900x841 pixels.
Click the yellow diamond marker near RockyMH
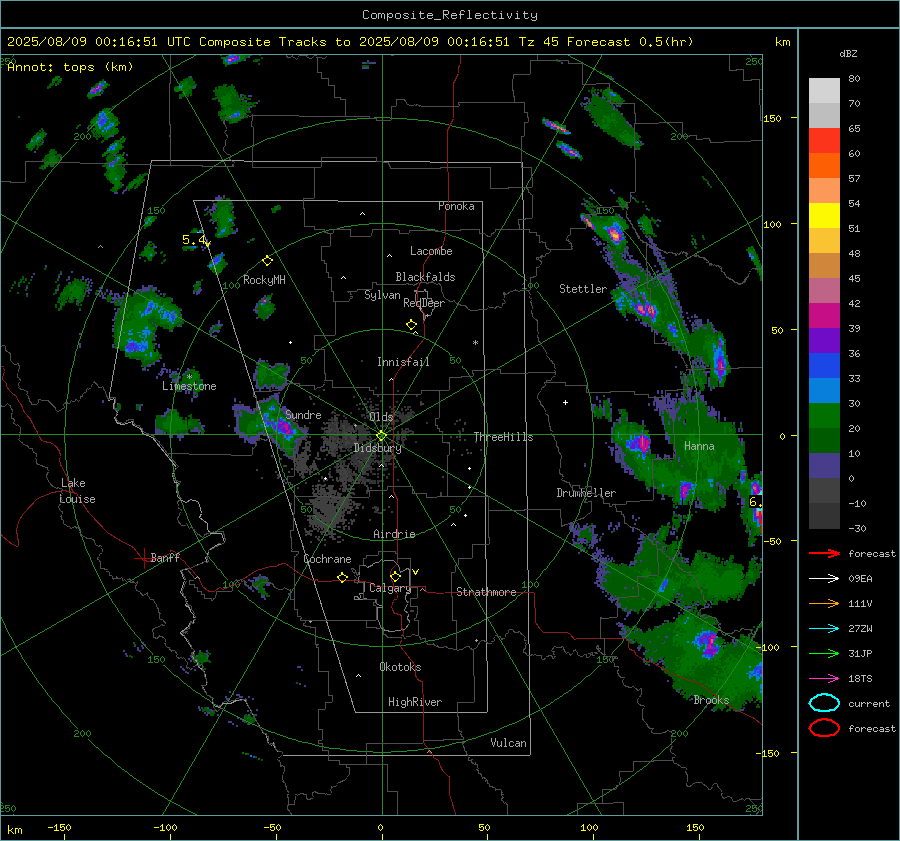coord(267,261)
